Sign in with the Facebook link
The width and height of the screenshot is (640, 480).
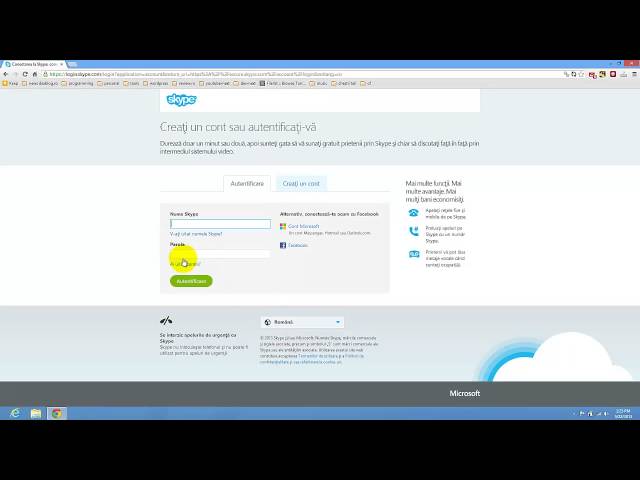pos(298,245)
